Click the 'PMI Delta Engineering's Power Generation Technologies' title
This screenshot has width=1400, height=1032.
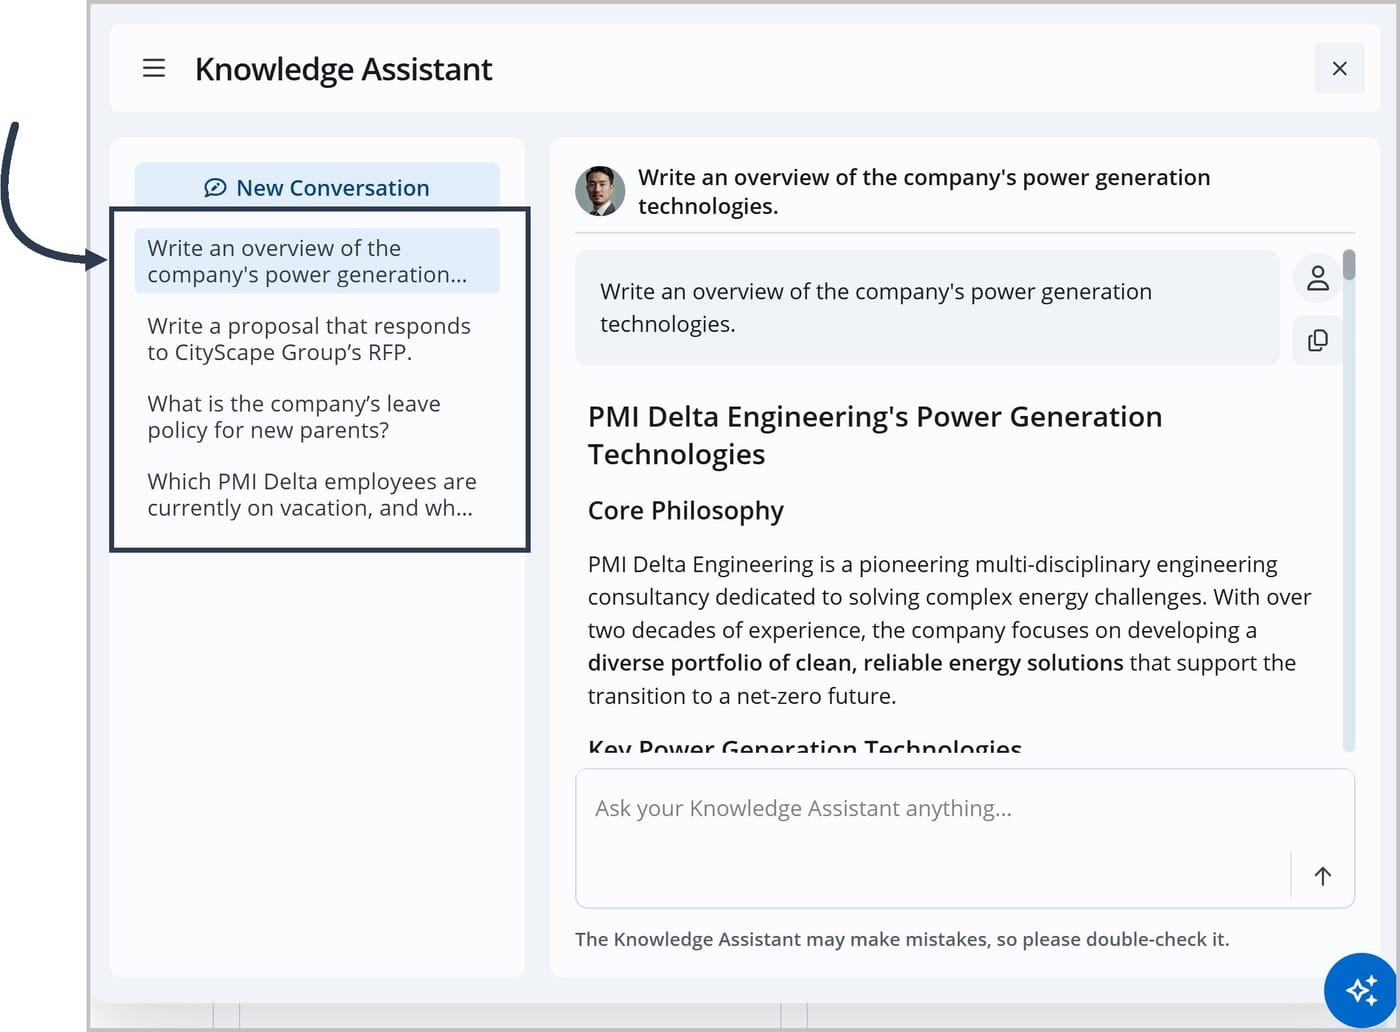[x=875, y=435]
